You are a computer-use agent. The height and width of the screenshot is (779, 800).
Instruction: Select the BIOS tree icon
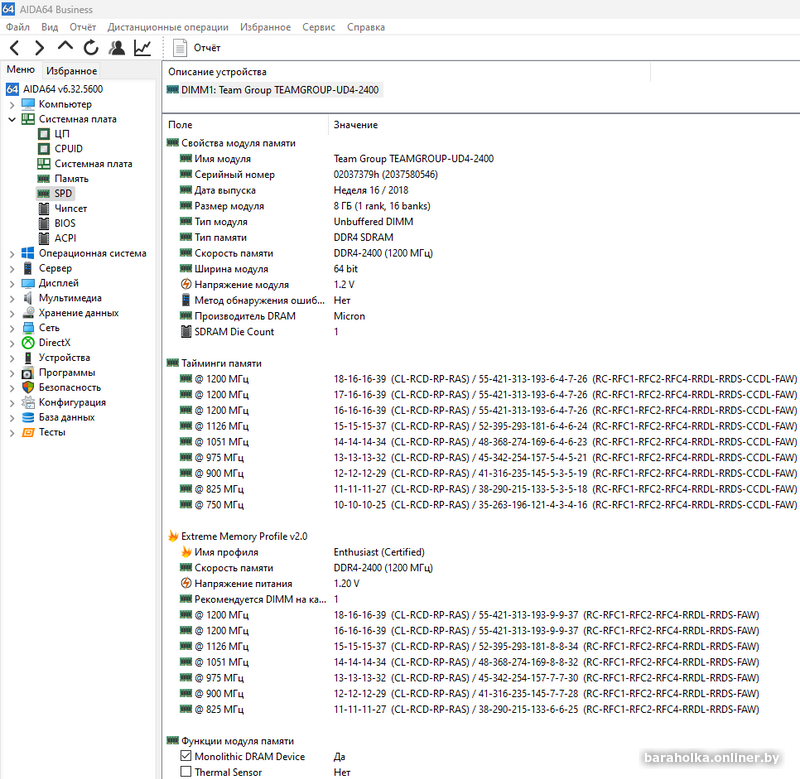44,223
